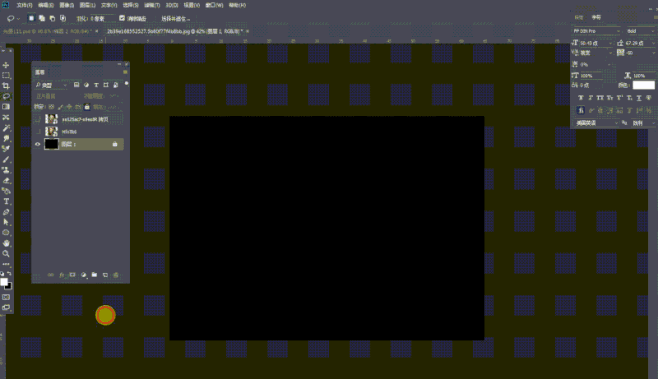Click the 选择并遮住 Select and Mask button
This screenshot has width=658, height=379.
(x=175, y=18)
